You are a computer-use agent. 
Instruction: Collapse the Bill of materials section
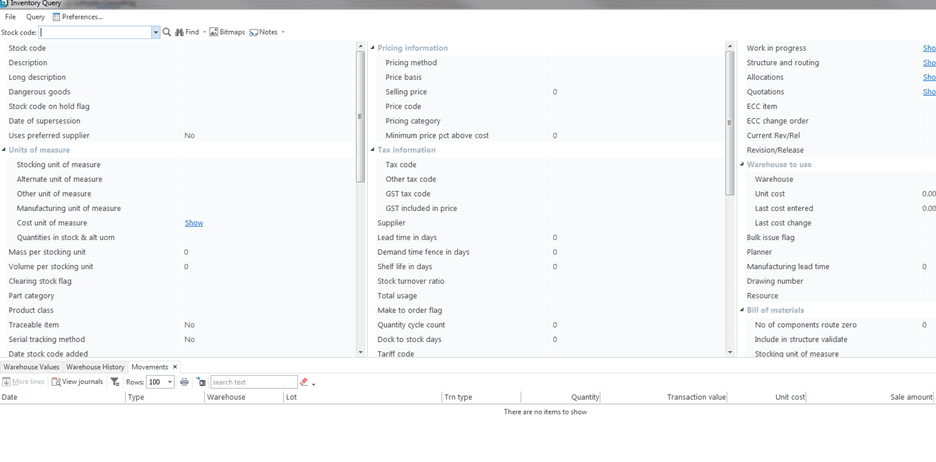tap(742, 310)
